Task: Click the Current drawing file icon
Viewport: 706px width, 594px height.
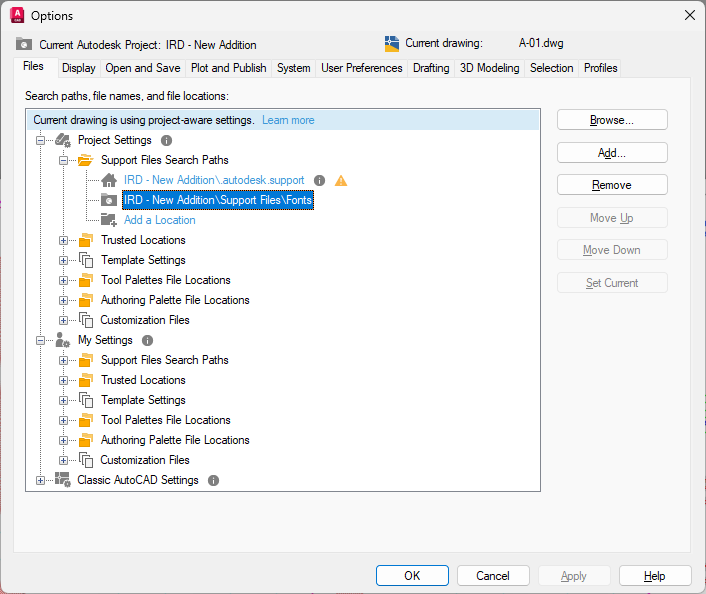Action: pyautogui.click(x=392, y=44)
